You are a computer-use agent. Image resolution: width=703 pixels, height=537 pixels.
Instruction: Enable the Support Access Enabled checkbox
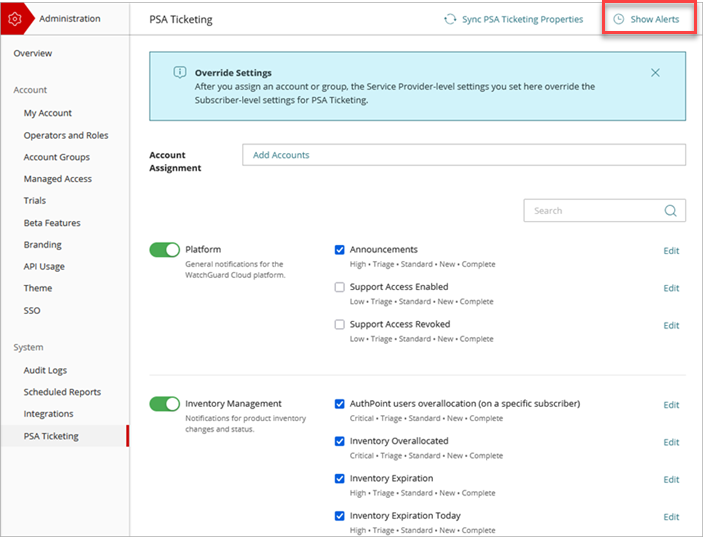coord(340,287)
